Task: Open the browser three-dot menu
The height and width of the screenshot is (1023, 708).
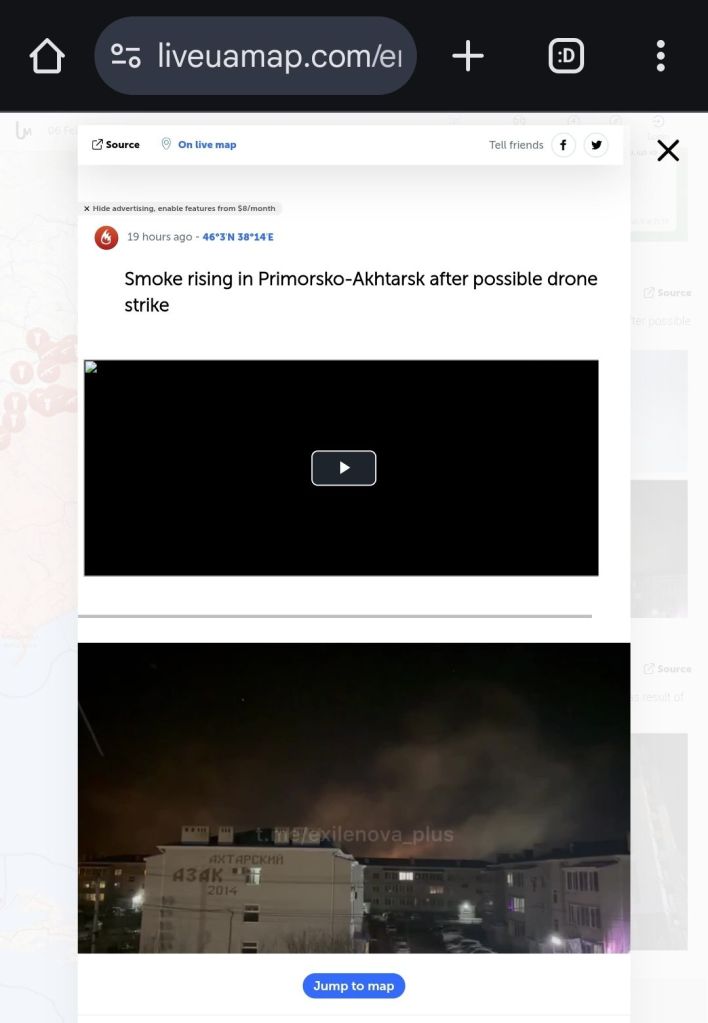Action: point(660,55)
